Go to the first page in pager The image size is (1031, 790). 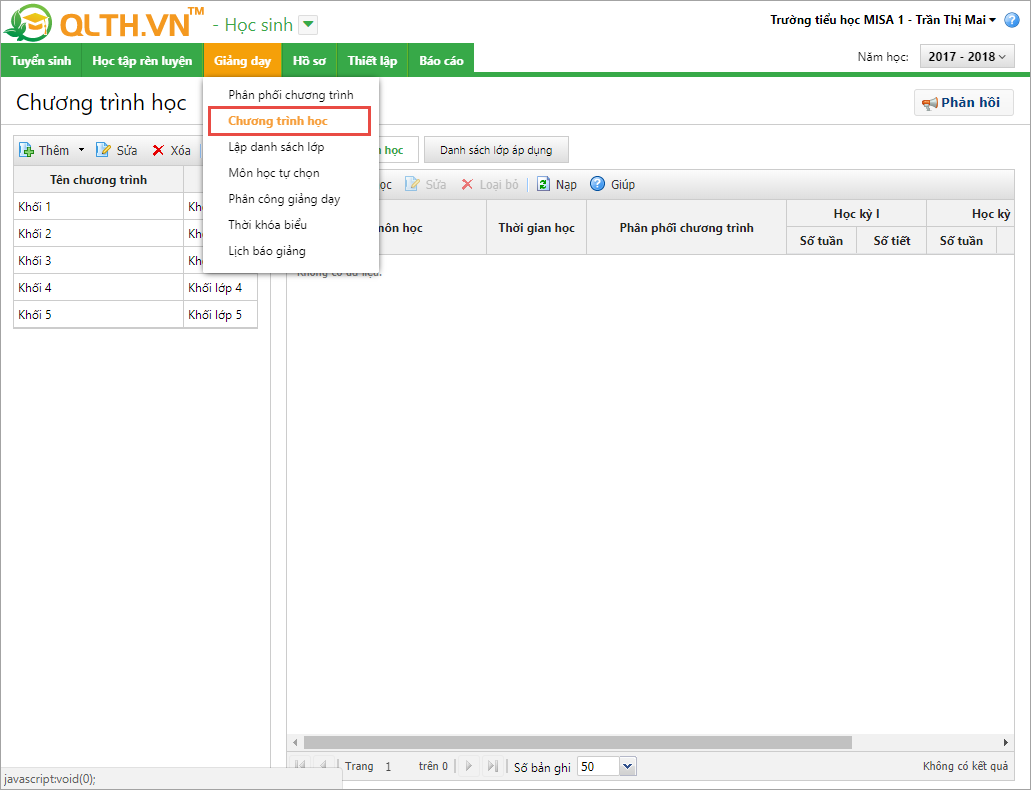(300, 766)
